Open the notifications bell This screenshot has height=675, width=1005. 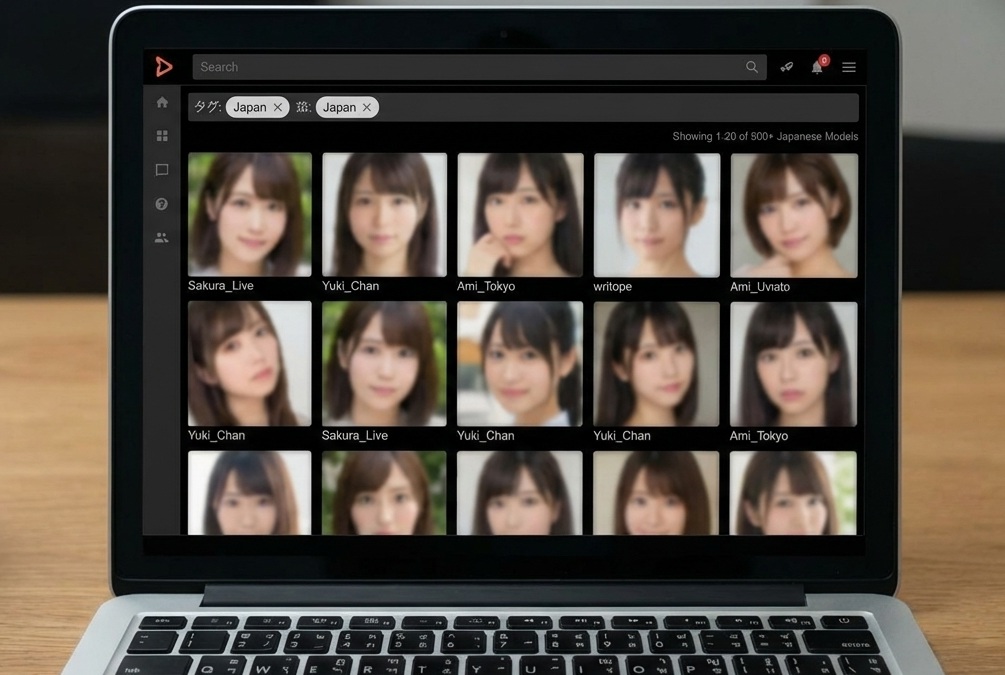coord(817,67)
